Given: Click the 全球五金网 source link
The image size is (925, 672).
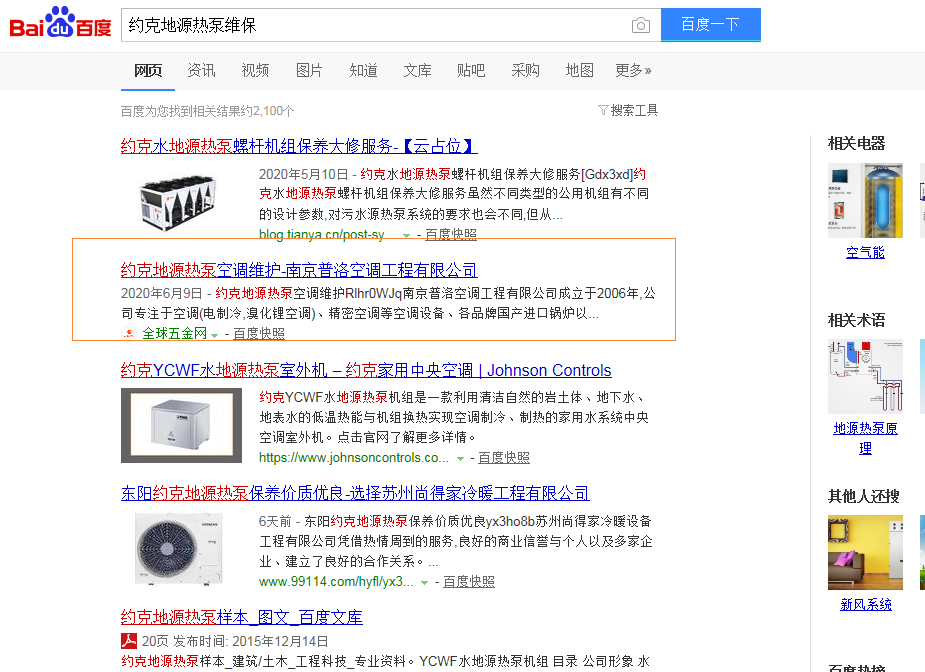Looking at the screenshot, I should (175, 333).
